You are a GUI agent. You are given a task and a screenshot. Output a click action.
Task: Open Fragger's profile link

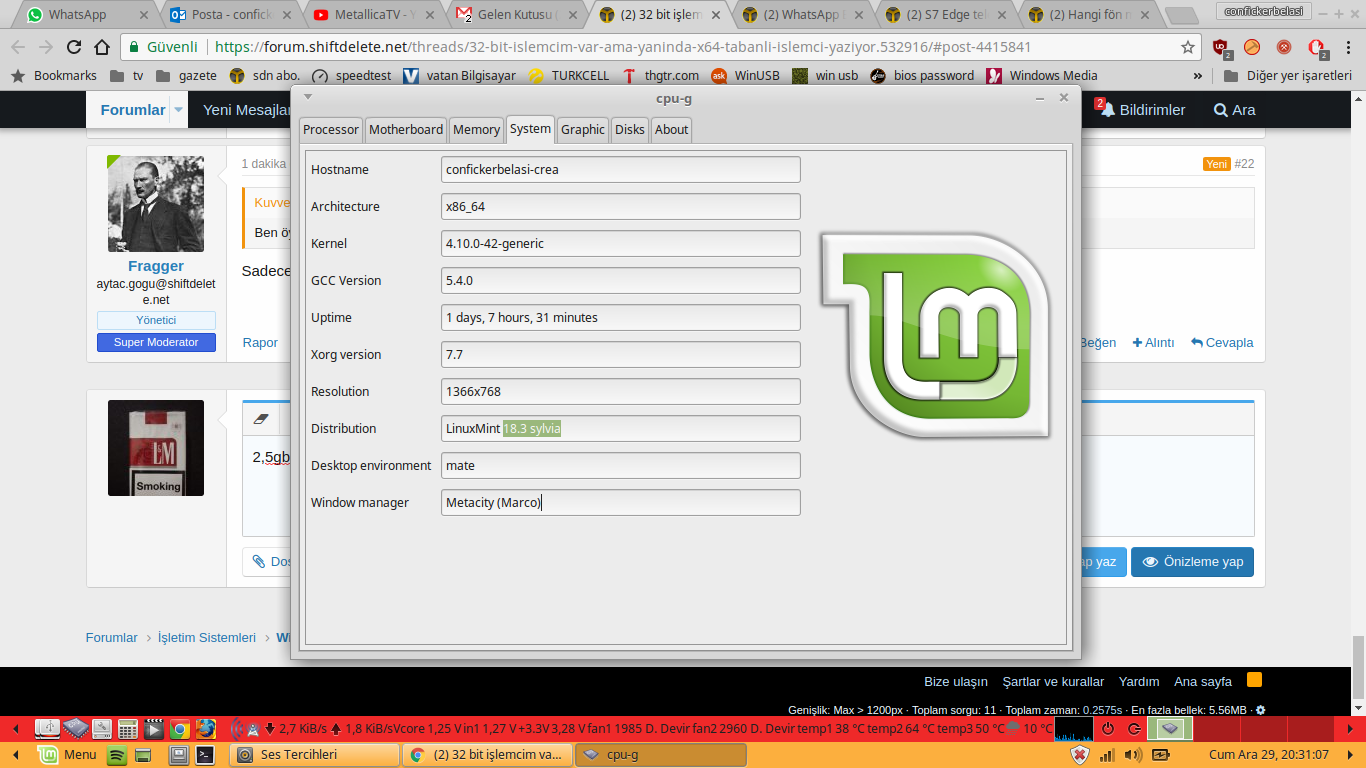point(156,266)
